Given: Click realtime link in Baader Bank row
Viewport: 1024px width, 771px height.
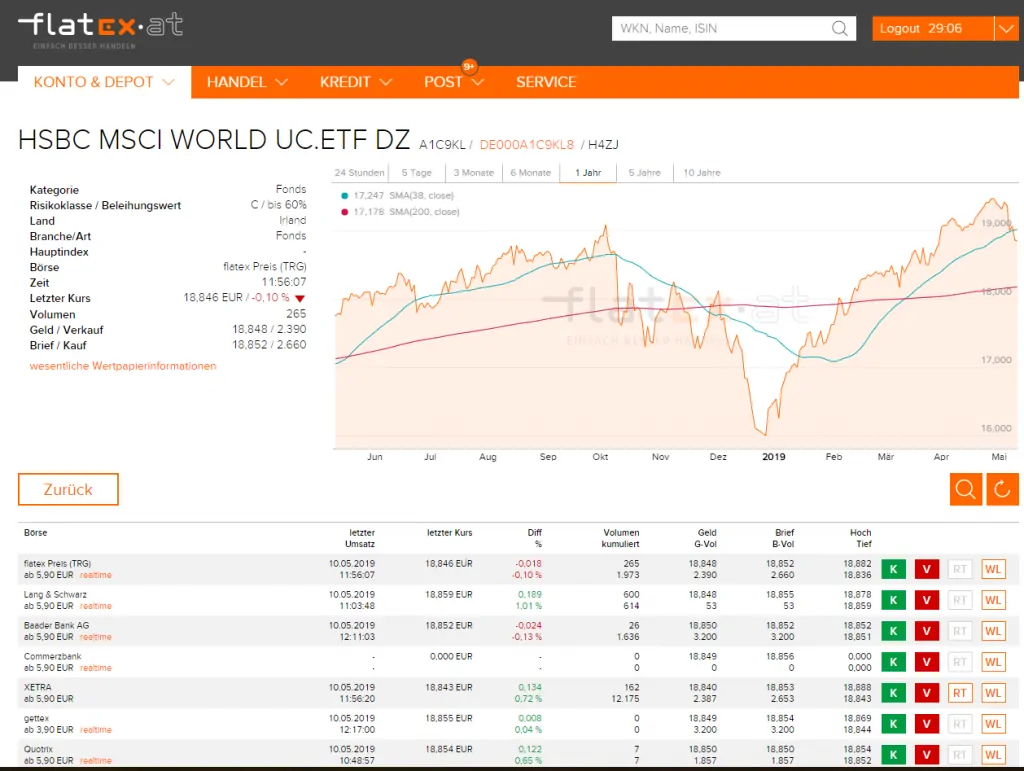Looking at the screenshot, I should 96,637.
